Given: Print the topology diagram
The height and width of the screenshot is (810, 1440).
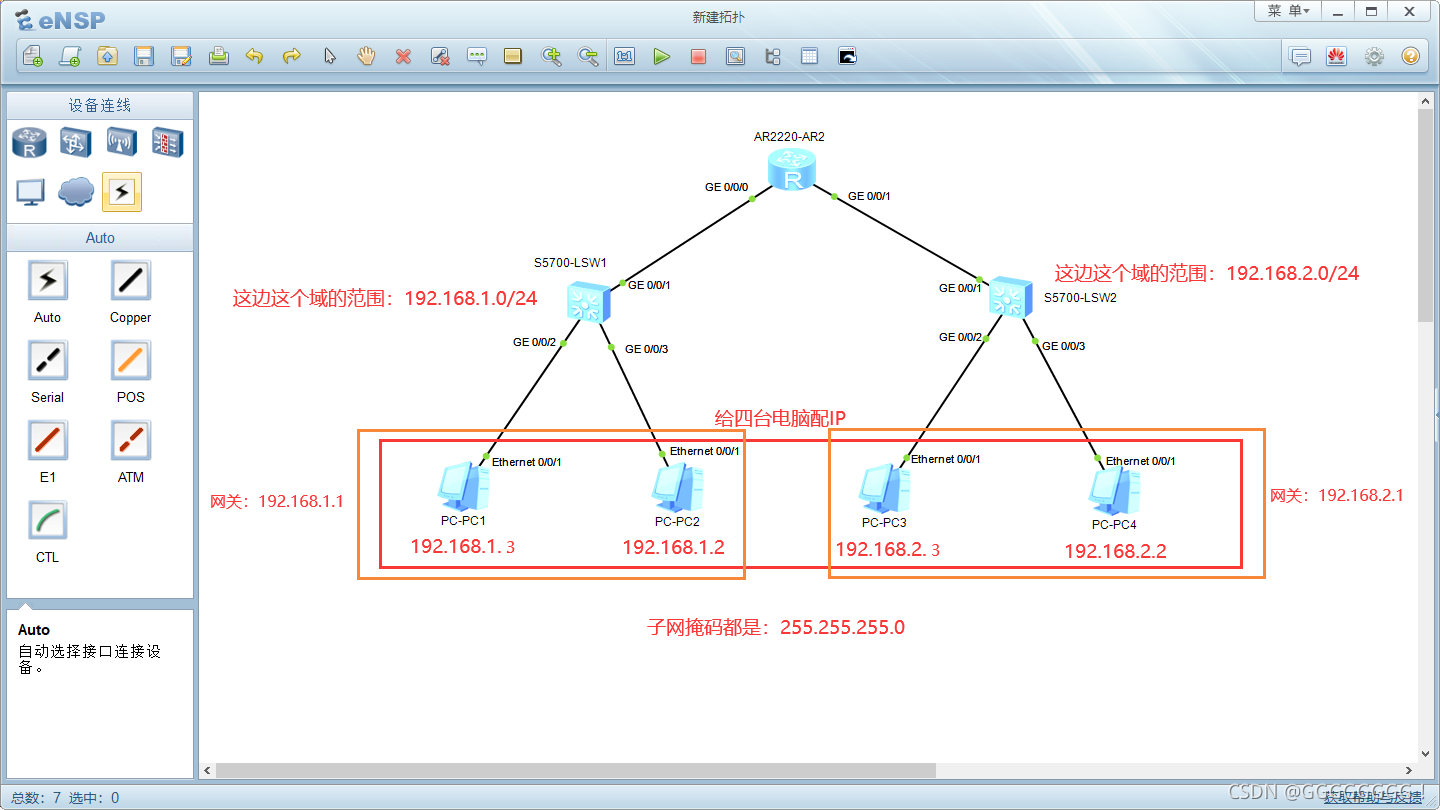Looking at the screenshot, I should tap(218, 56).
